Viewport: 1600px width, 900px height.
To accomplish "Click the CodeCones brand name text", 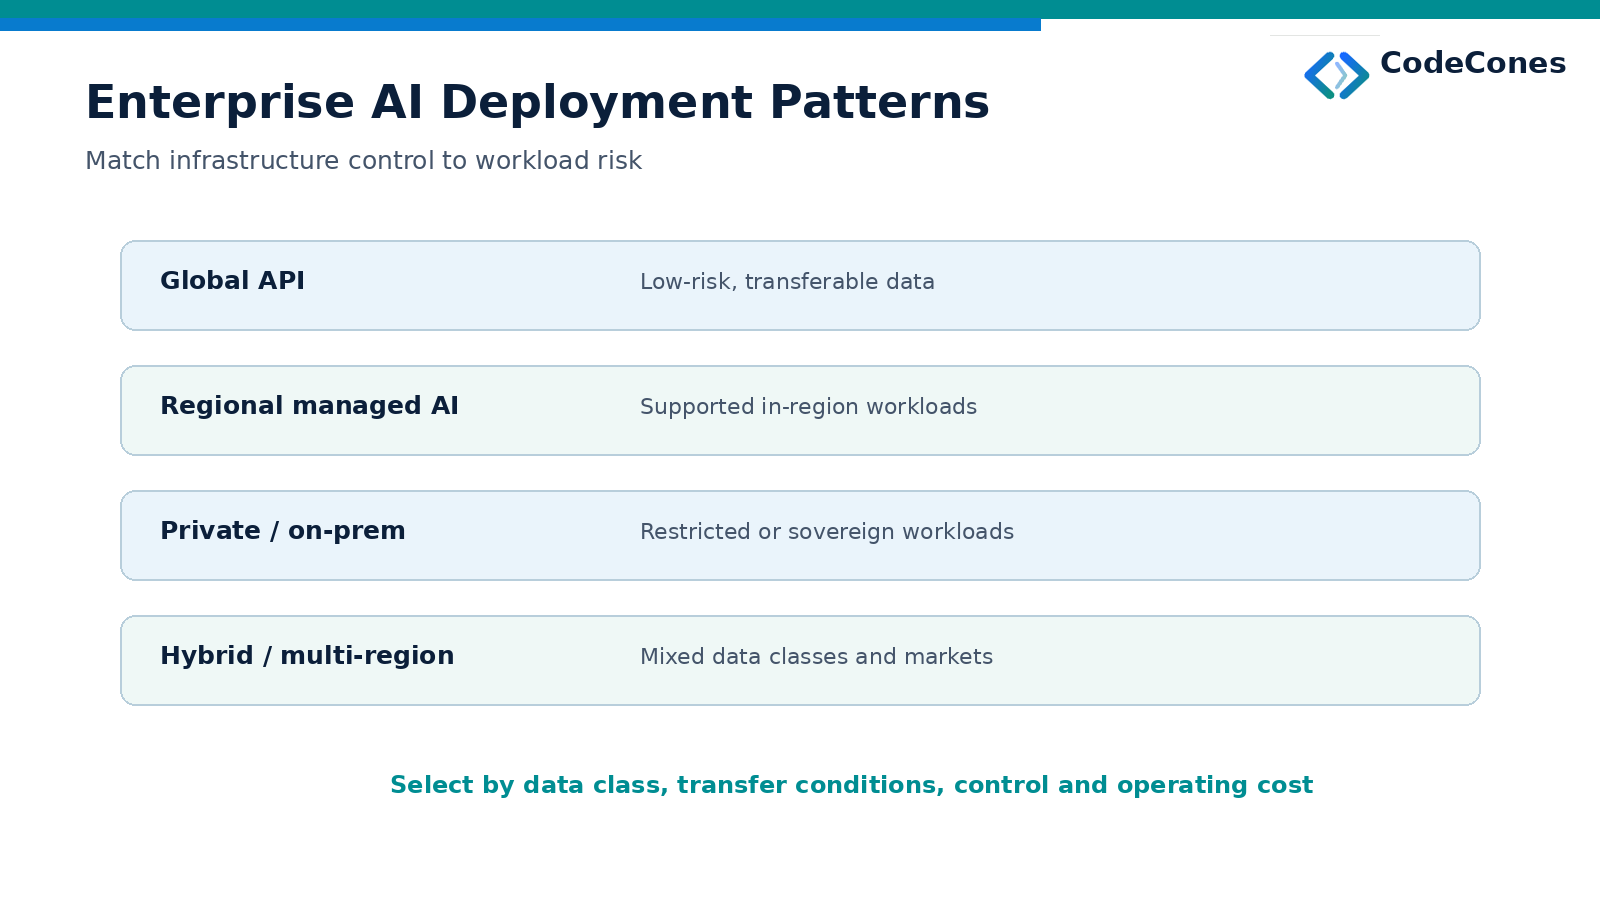I will point(1473,63).
